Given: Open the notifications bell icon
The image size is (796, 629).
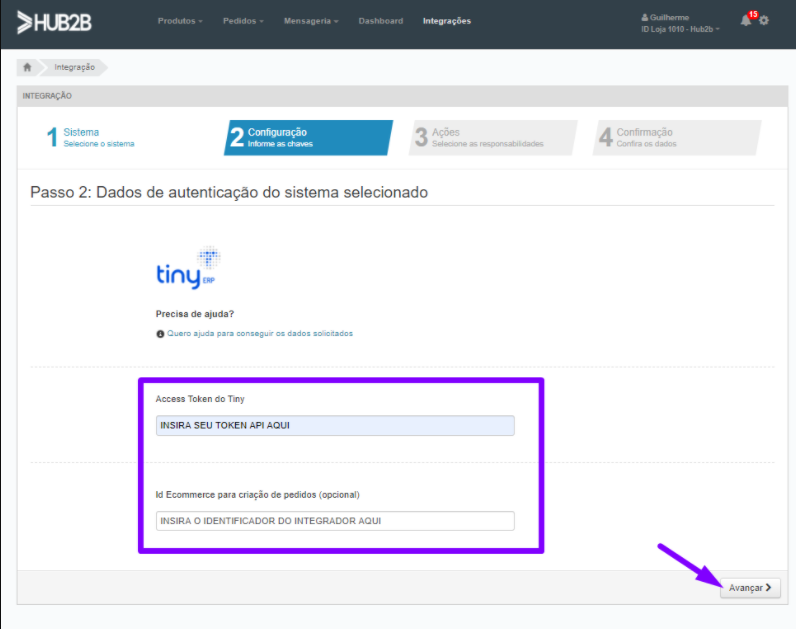Looking at the screenshot, I should [745, 21].
